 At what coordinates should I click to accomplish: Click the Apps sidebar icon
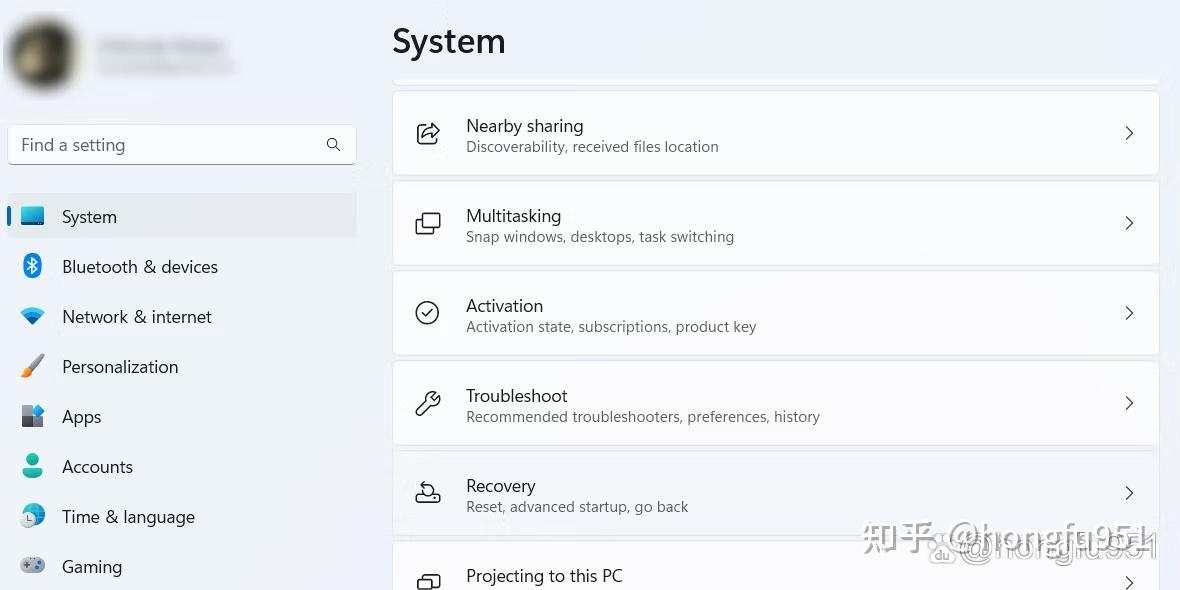click(32, 417)
